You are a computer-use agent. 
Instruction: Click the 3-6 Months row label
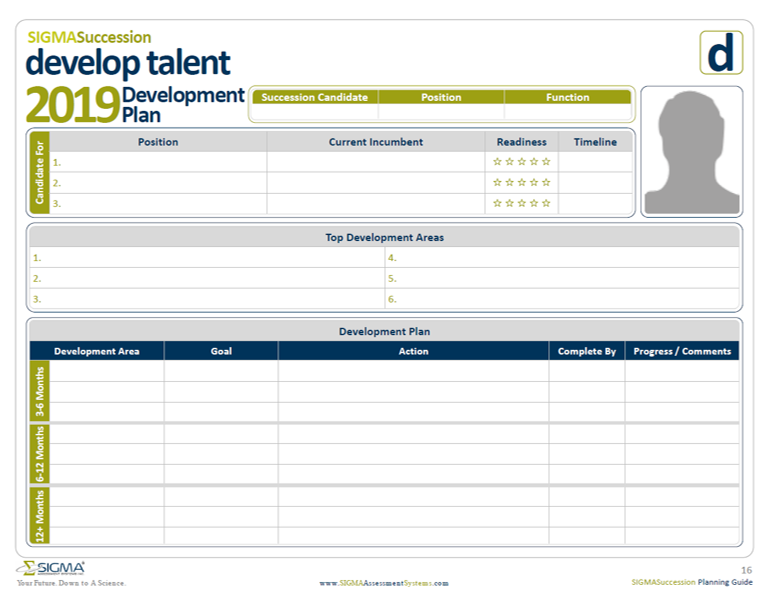(40, 391)
